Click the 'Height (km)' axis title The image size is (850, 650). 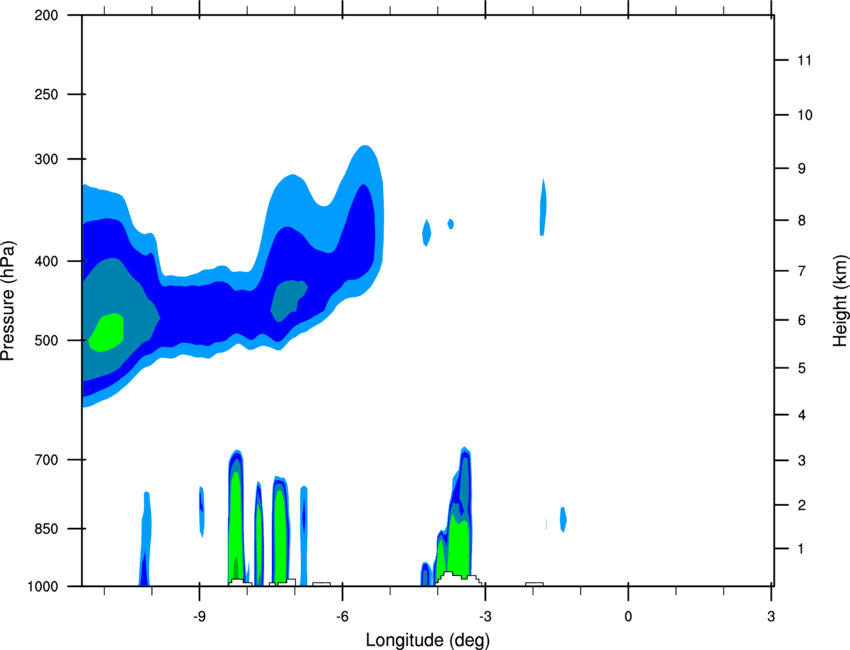click(840, 301)
